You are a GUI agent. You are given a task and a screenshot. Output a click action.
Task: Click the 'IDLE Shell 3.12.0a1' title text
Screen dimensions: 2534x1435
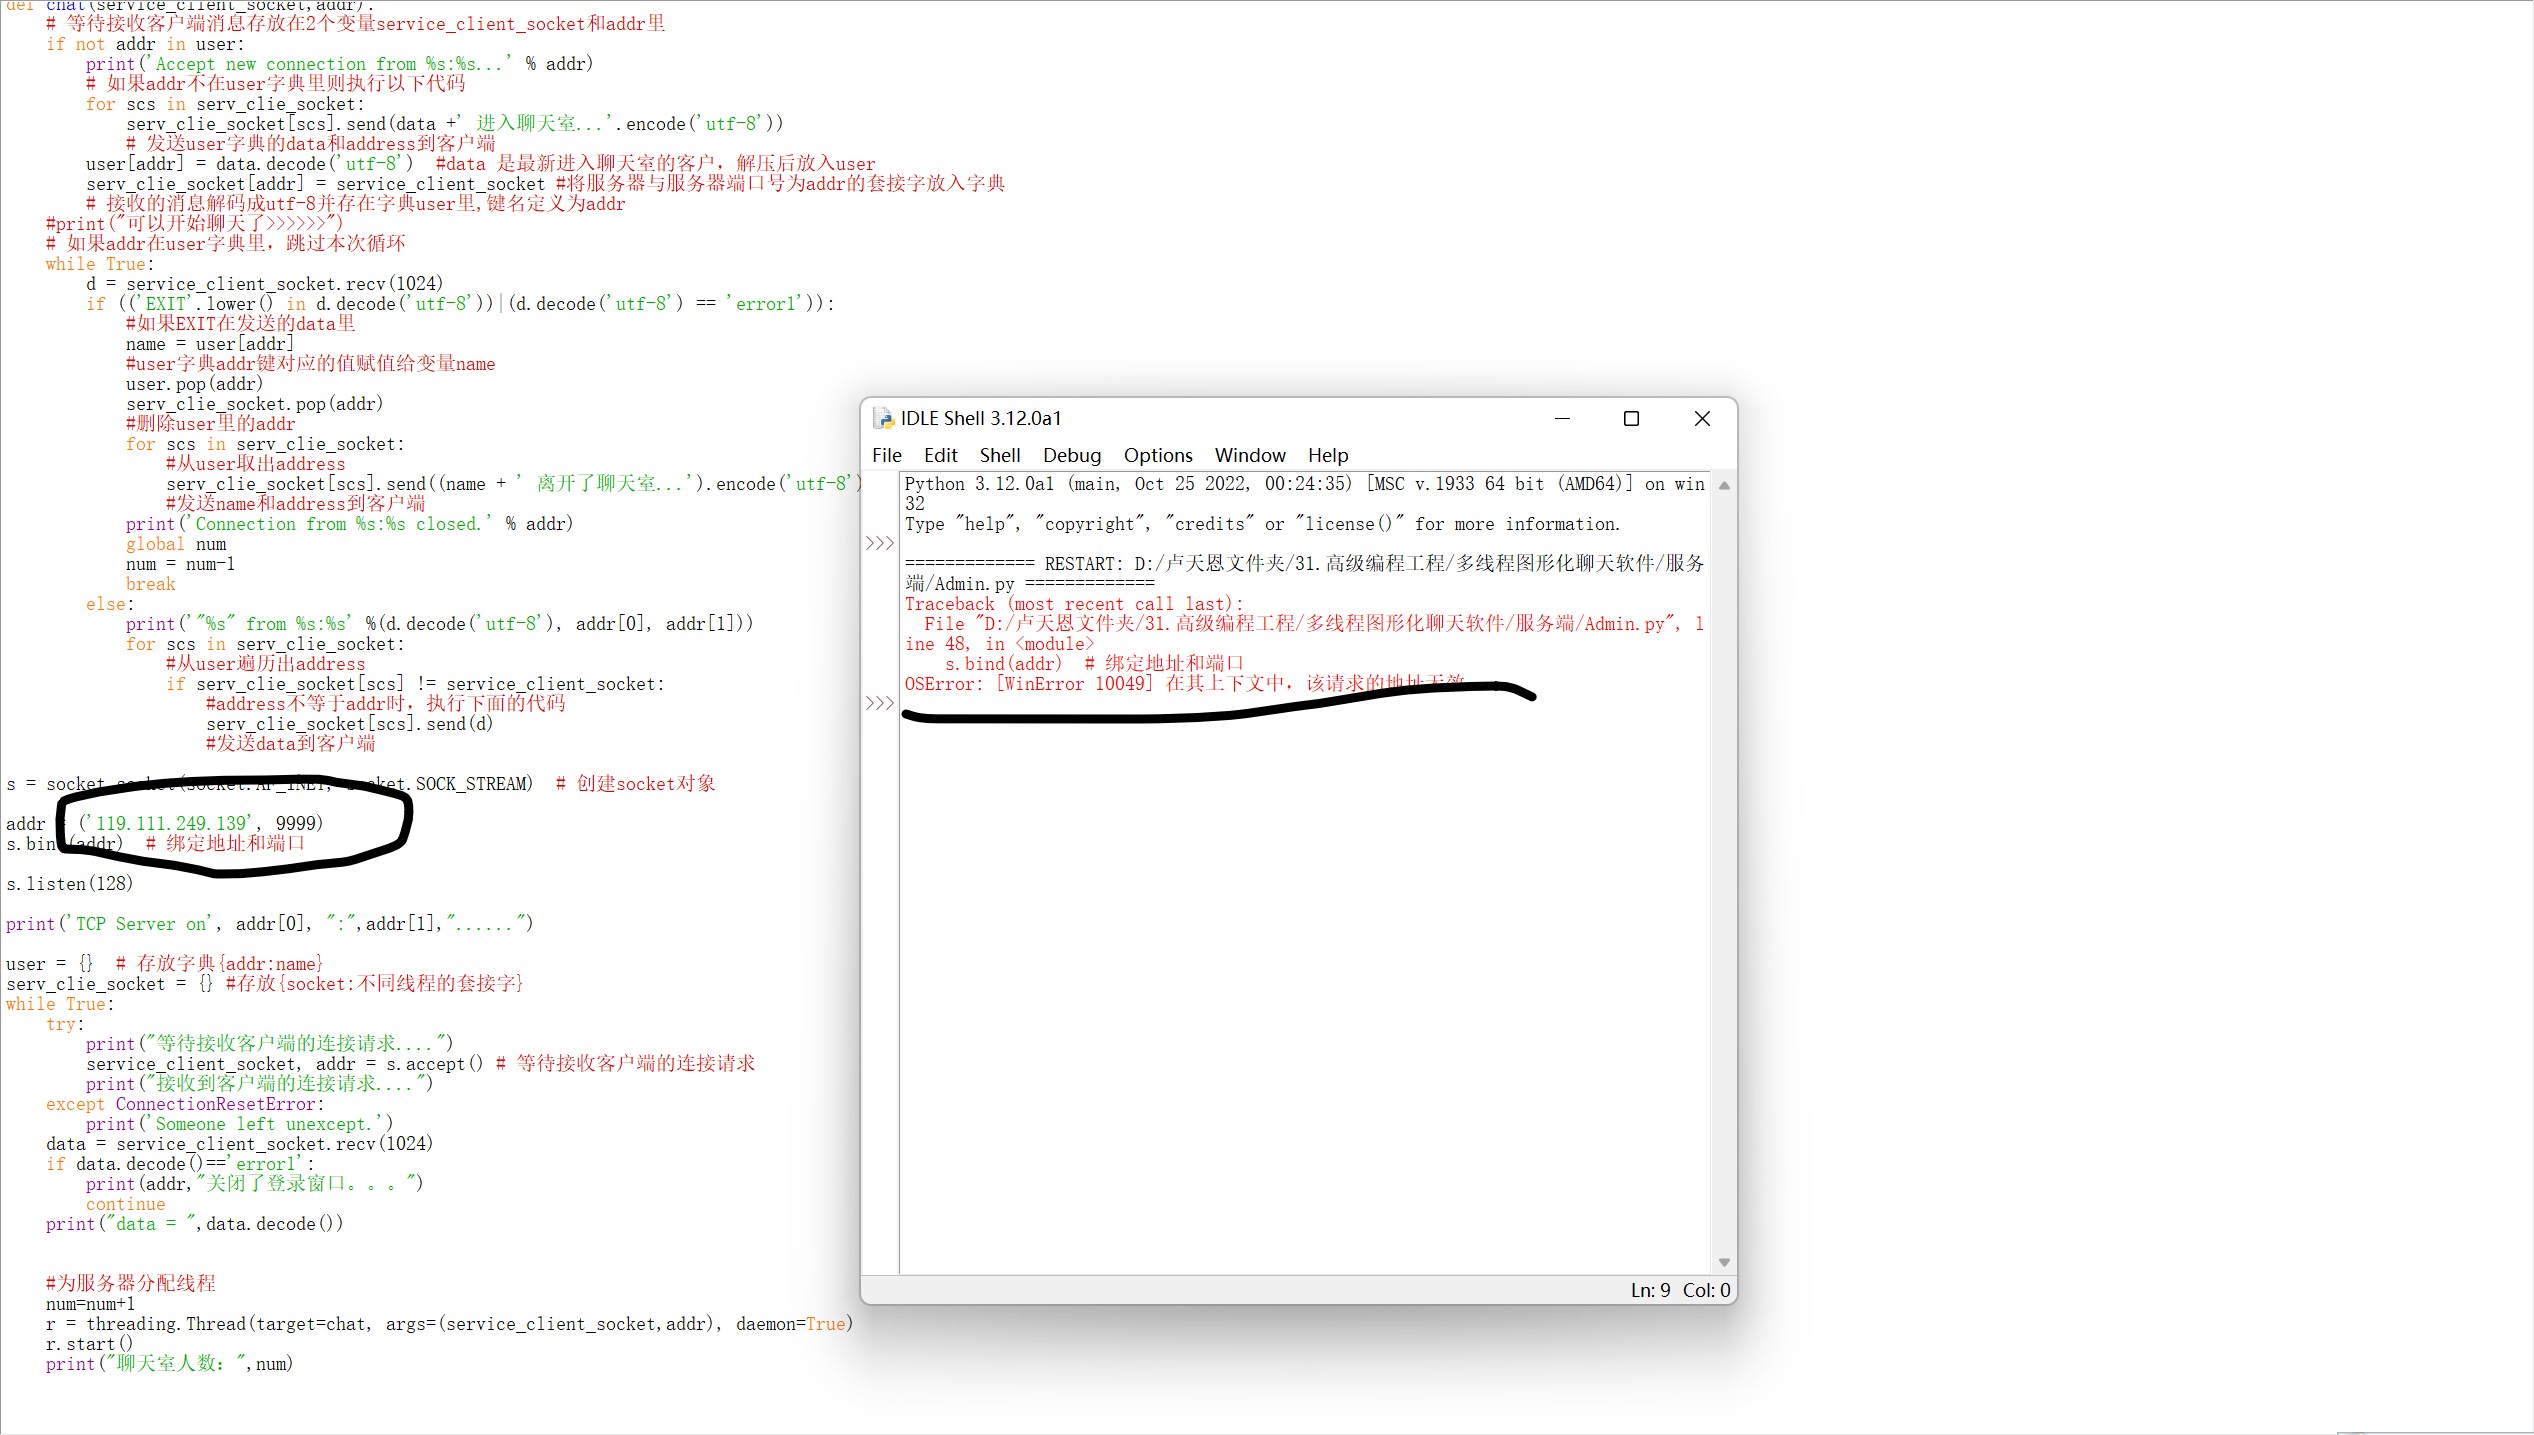coord(981,418)
